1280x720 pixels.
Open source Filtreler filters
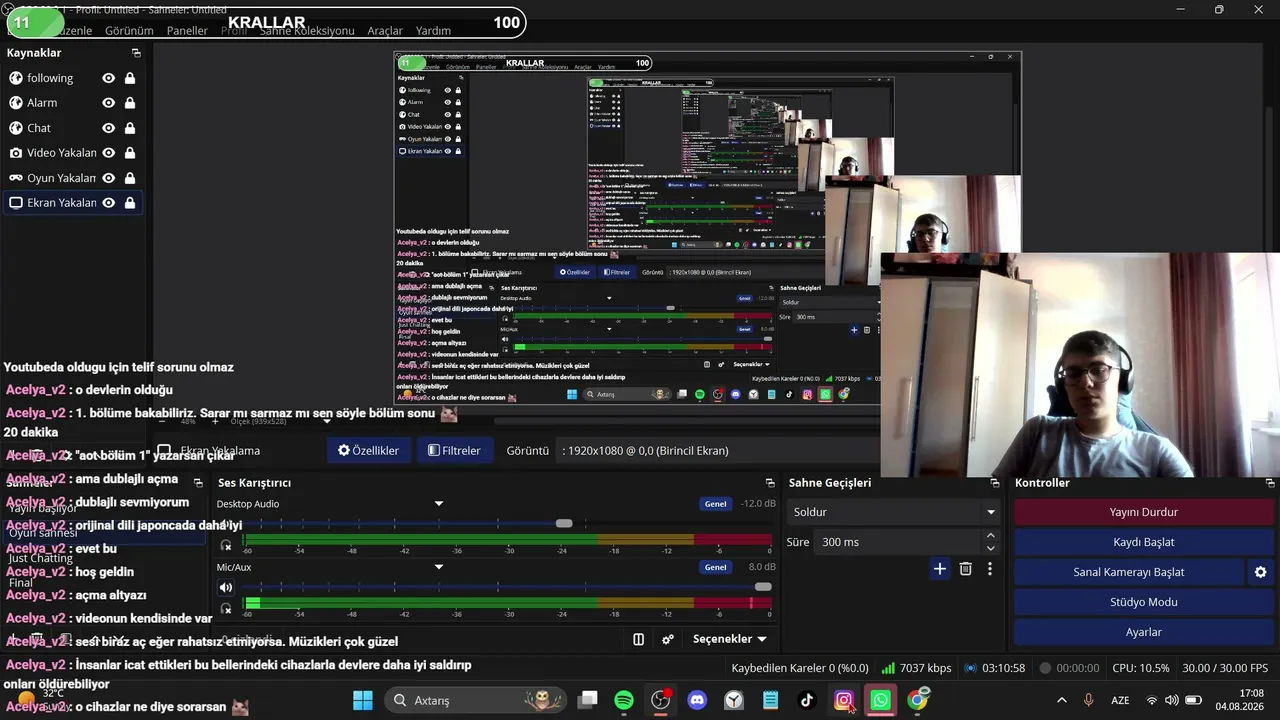tap(454, 451)
